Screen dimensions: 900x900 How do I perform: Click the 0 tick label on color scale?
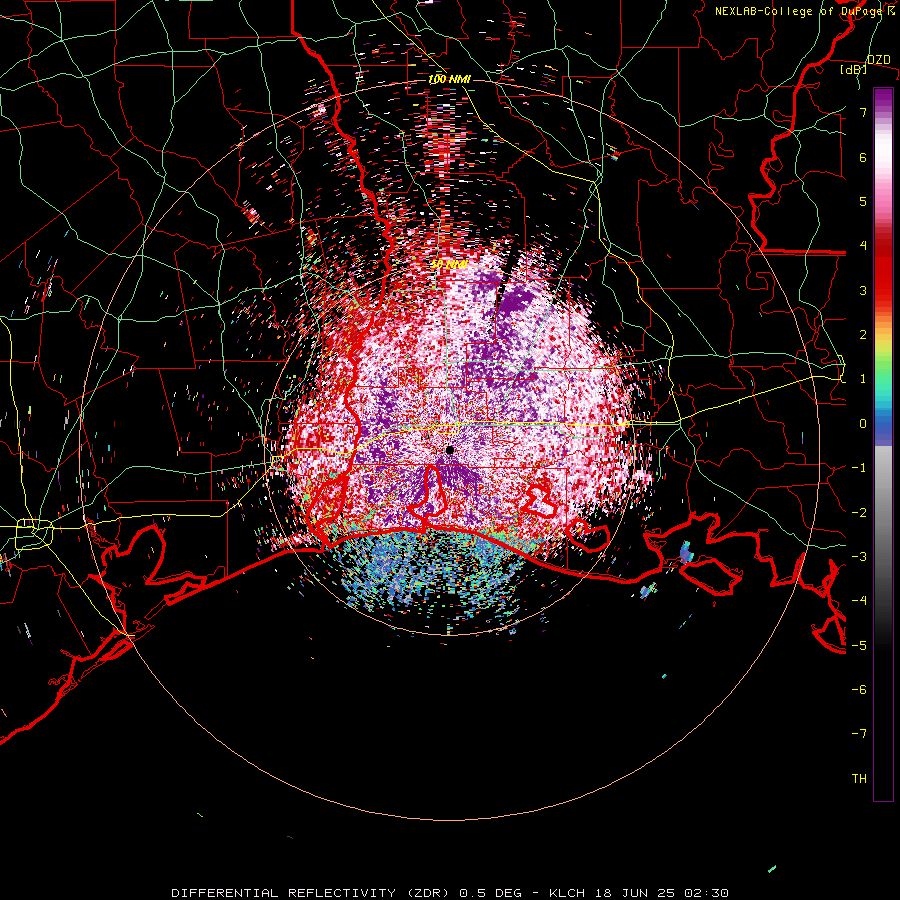pyautogui.click(x=863, y=423)
